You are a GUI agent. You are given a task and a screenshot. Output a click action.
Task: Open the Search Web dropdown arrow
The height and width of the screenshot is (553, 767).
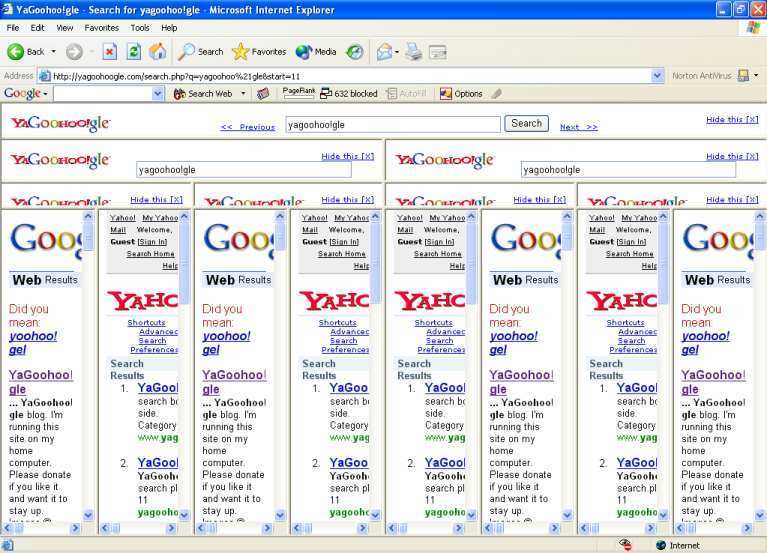pyautogui.click(x=243, y=93)
